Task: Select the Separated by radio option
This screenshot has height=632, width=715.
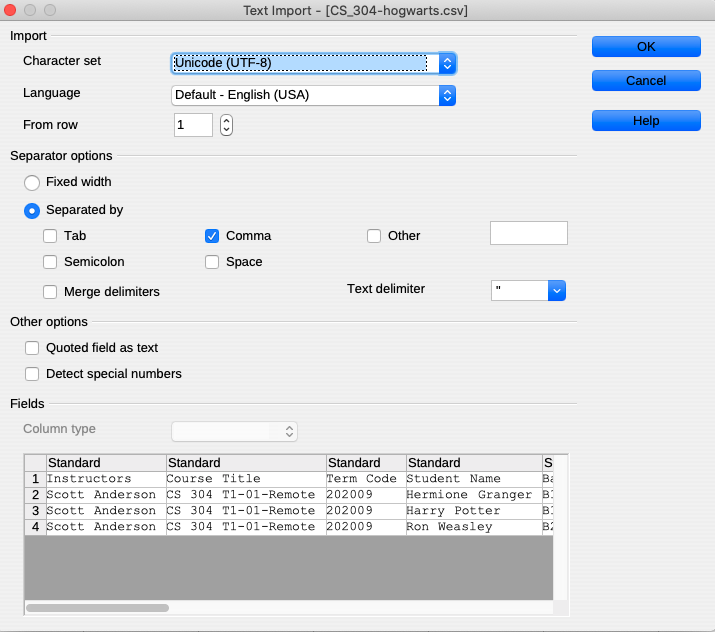Action: [x=32, y=211]
